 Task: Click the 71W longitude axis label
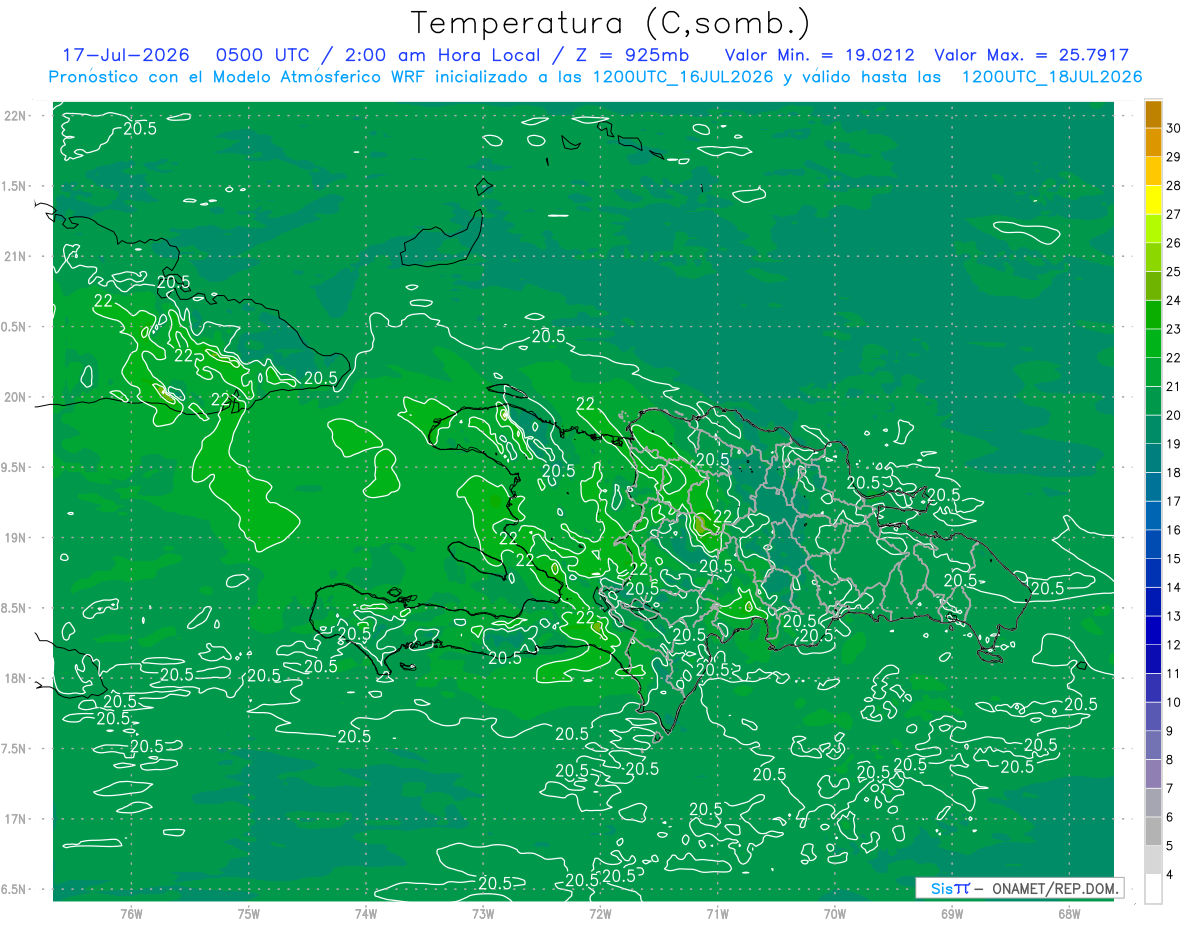[x=717, y=913]
